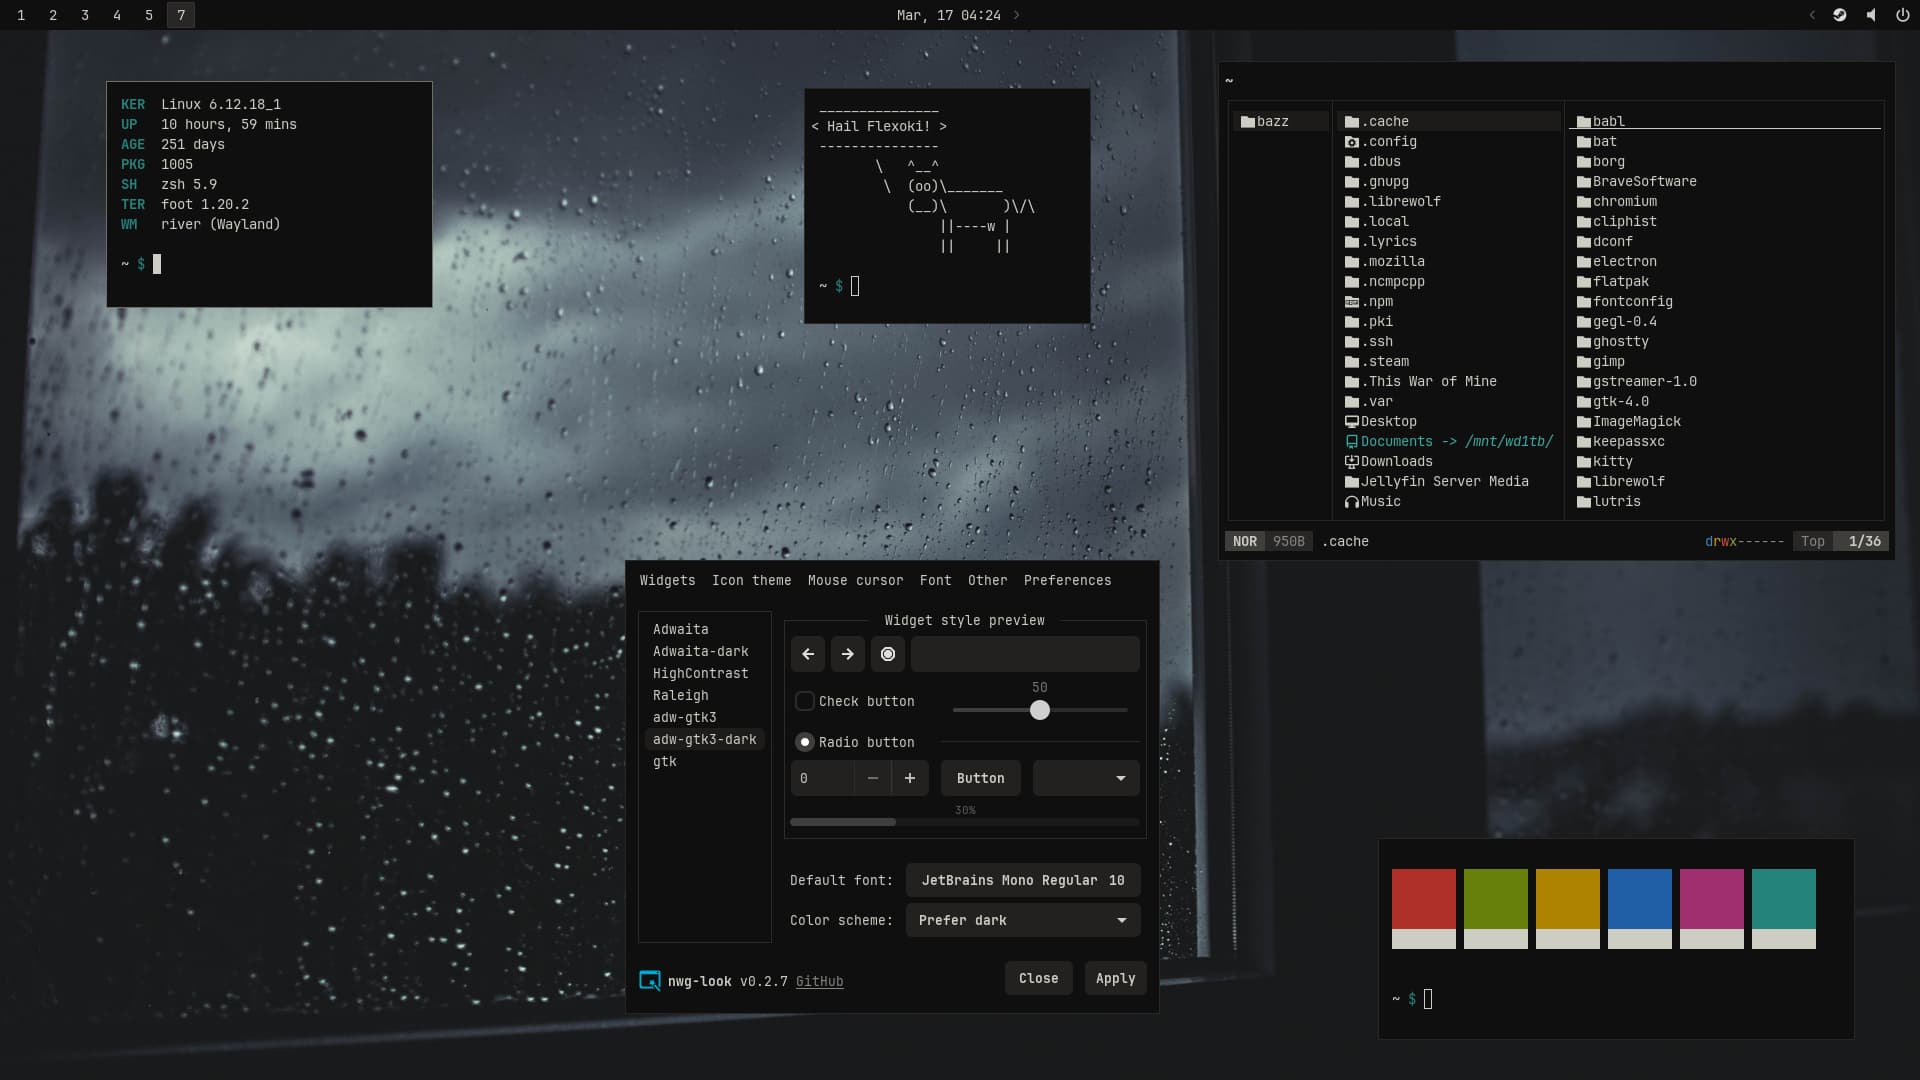The image size is (1920, 1080).
Task: Click the back arrow in widget preview
Action: pyautogui.click(x=808, y=654)
